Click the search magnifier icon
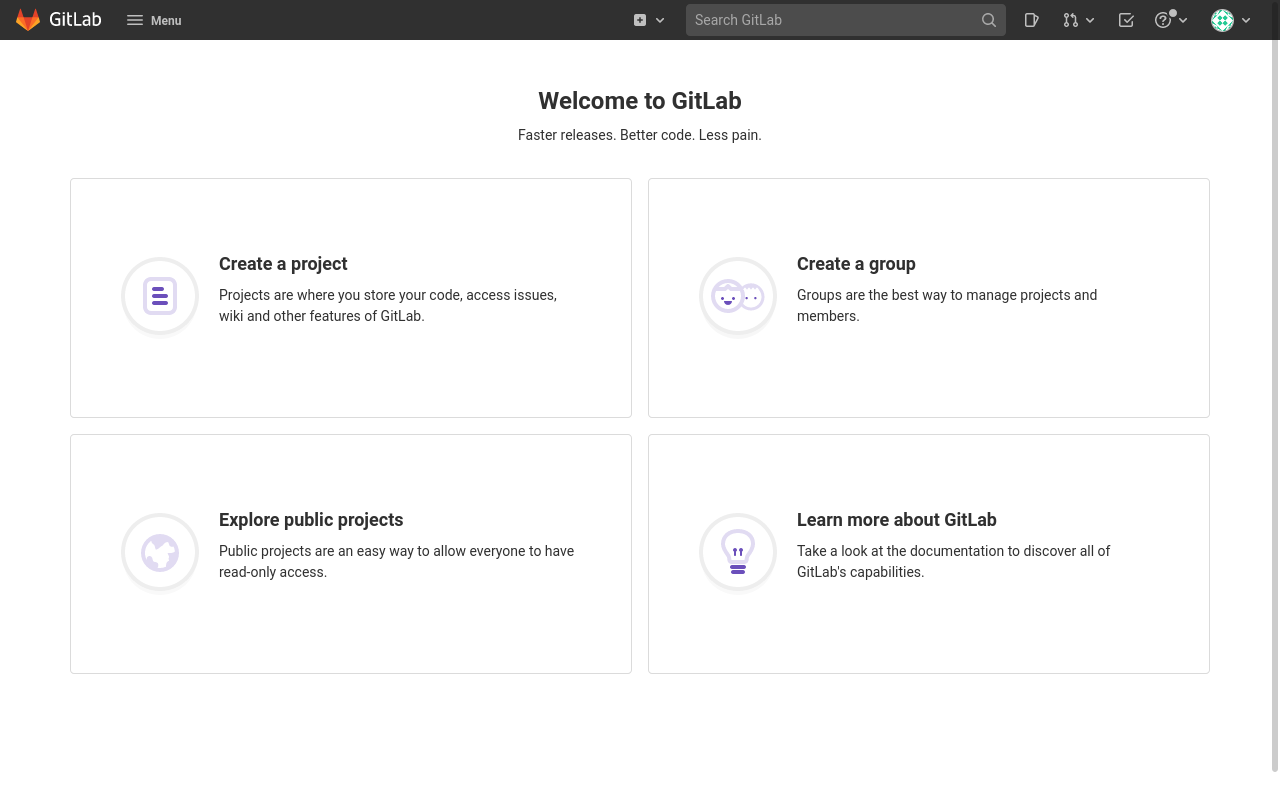1280x800 pixels. [989, 20]
